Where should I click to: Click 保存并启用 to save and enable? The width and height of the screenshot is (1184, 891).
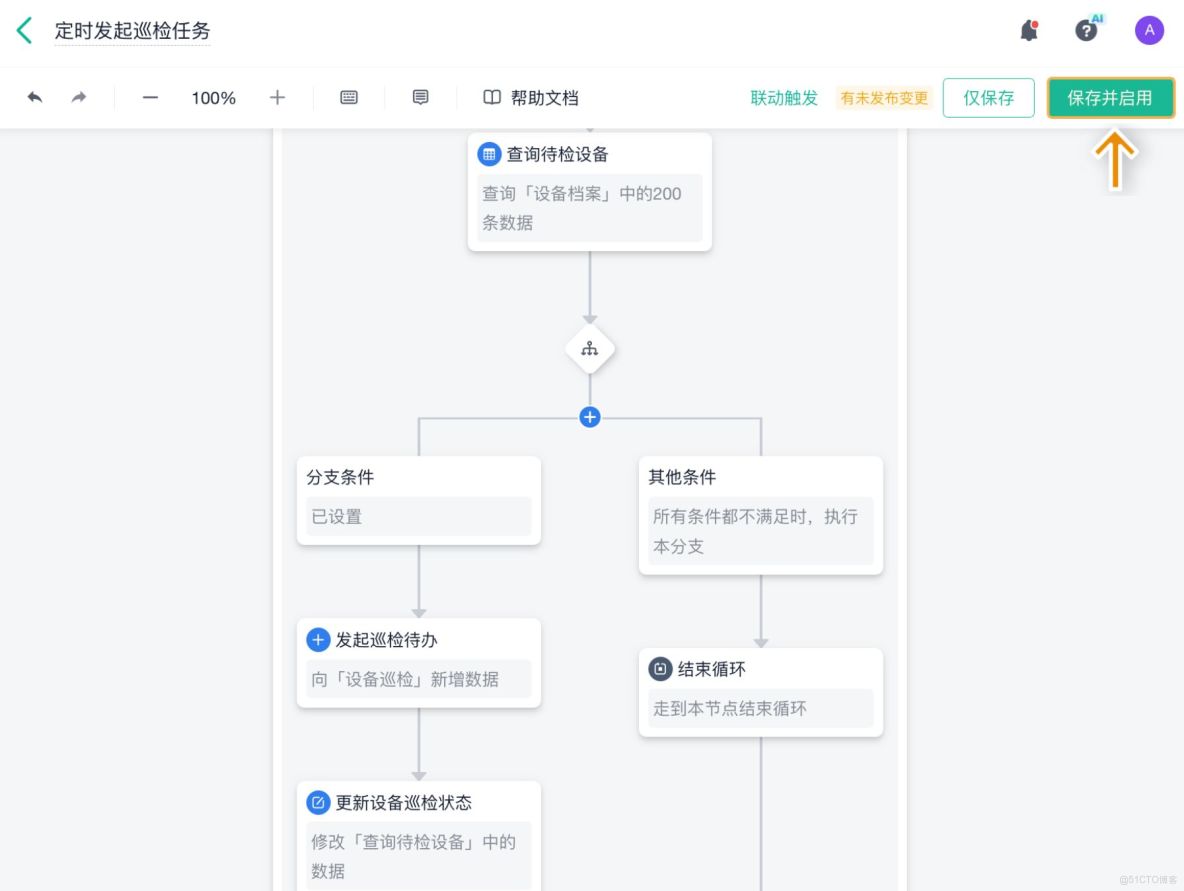tap(1111, 98)
